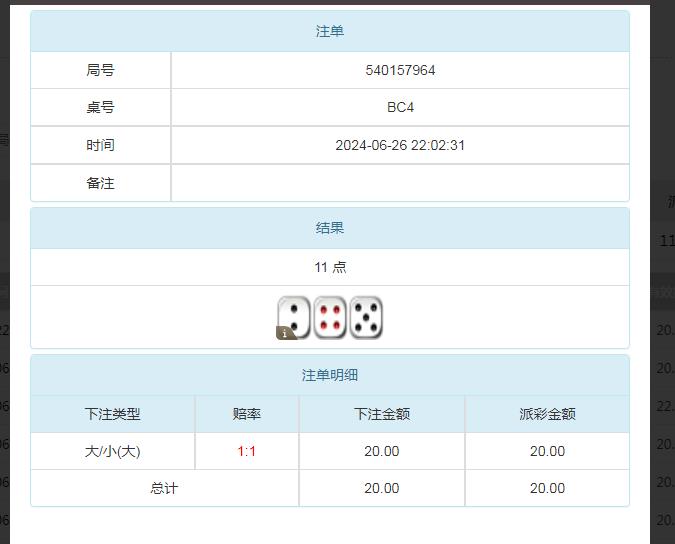Click the 下注金额 column header
Screen dimensions: 675x544
[x=382, y=414]
